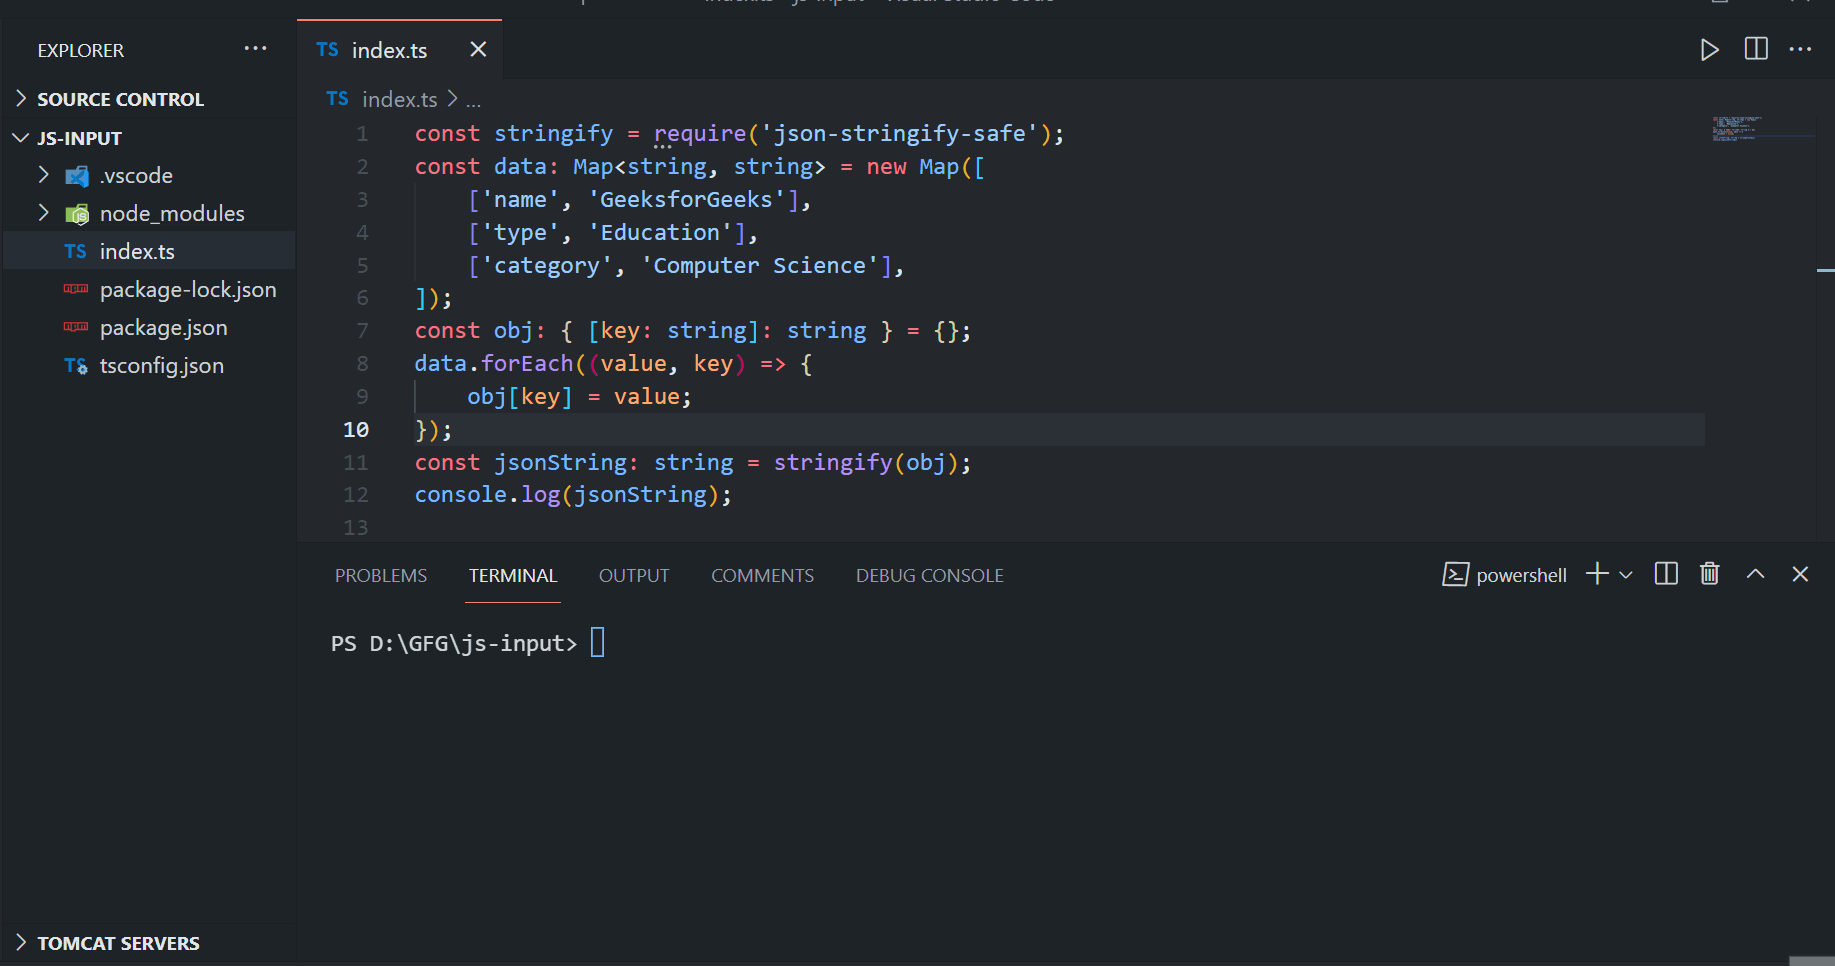The height and width of the screenshot is (966, 1835).
Task: Open more editor actions
Action: (x=1801, y=49)
